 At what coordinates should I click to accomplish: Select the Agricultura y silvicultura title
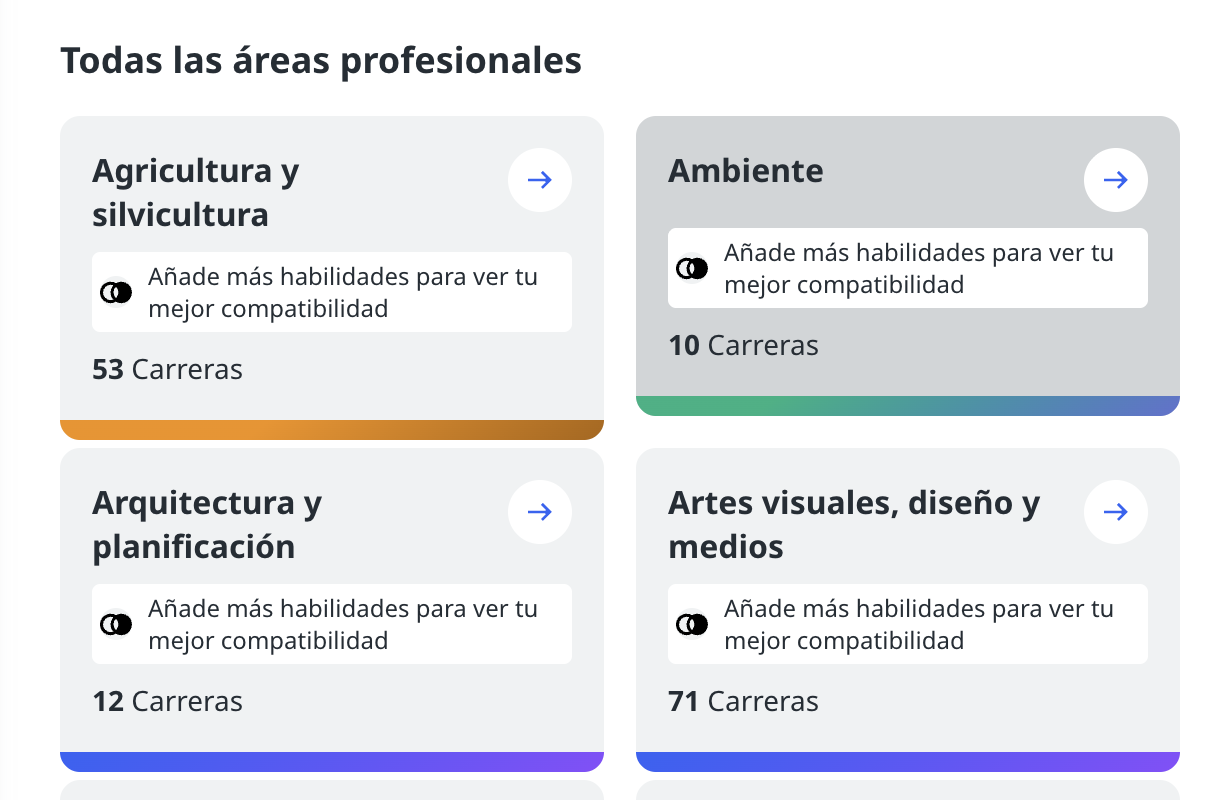pos(196,192)
